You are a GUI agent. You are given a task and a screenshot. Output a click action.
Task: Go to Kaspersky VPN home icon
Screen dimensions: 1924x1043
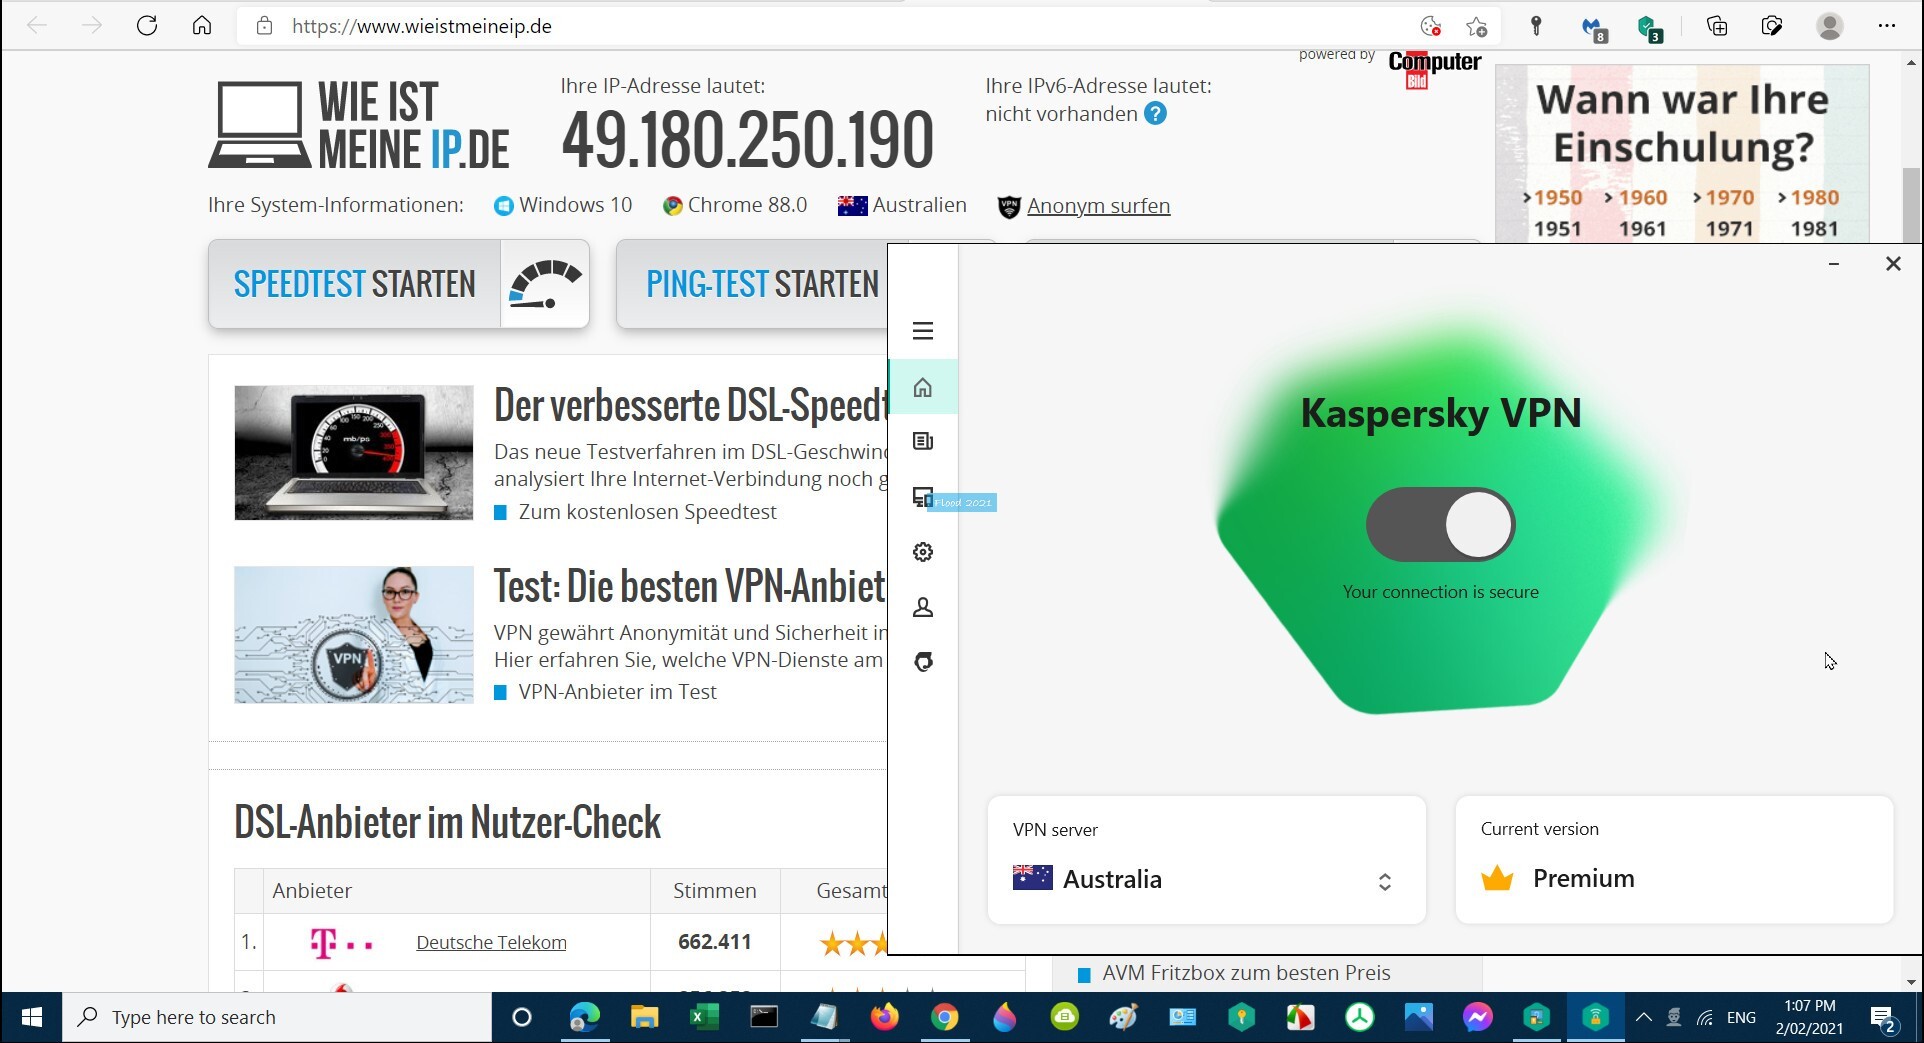[x=922, y=387]
